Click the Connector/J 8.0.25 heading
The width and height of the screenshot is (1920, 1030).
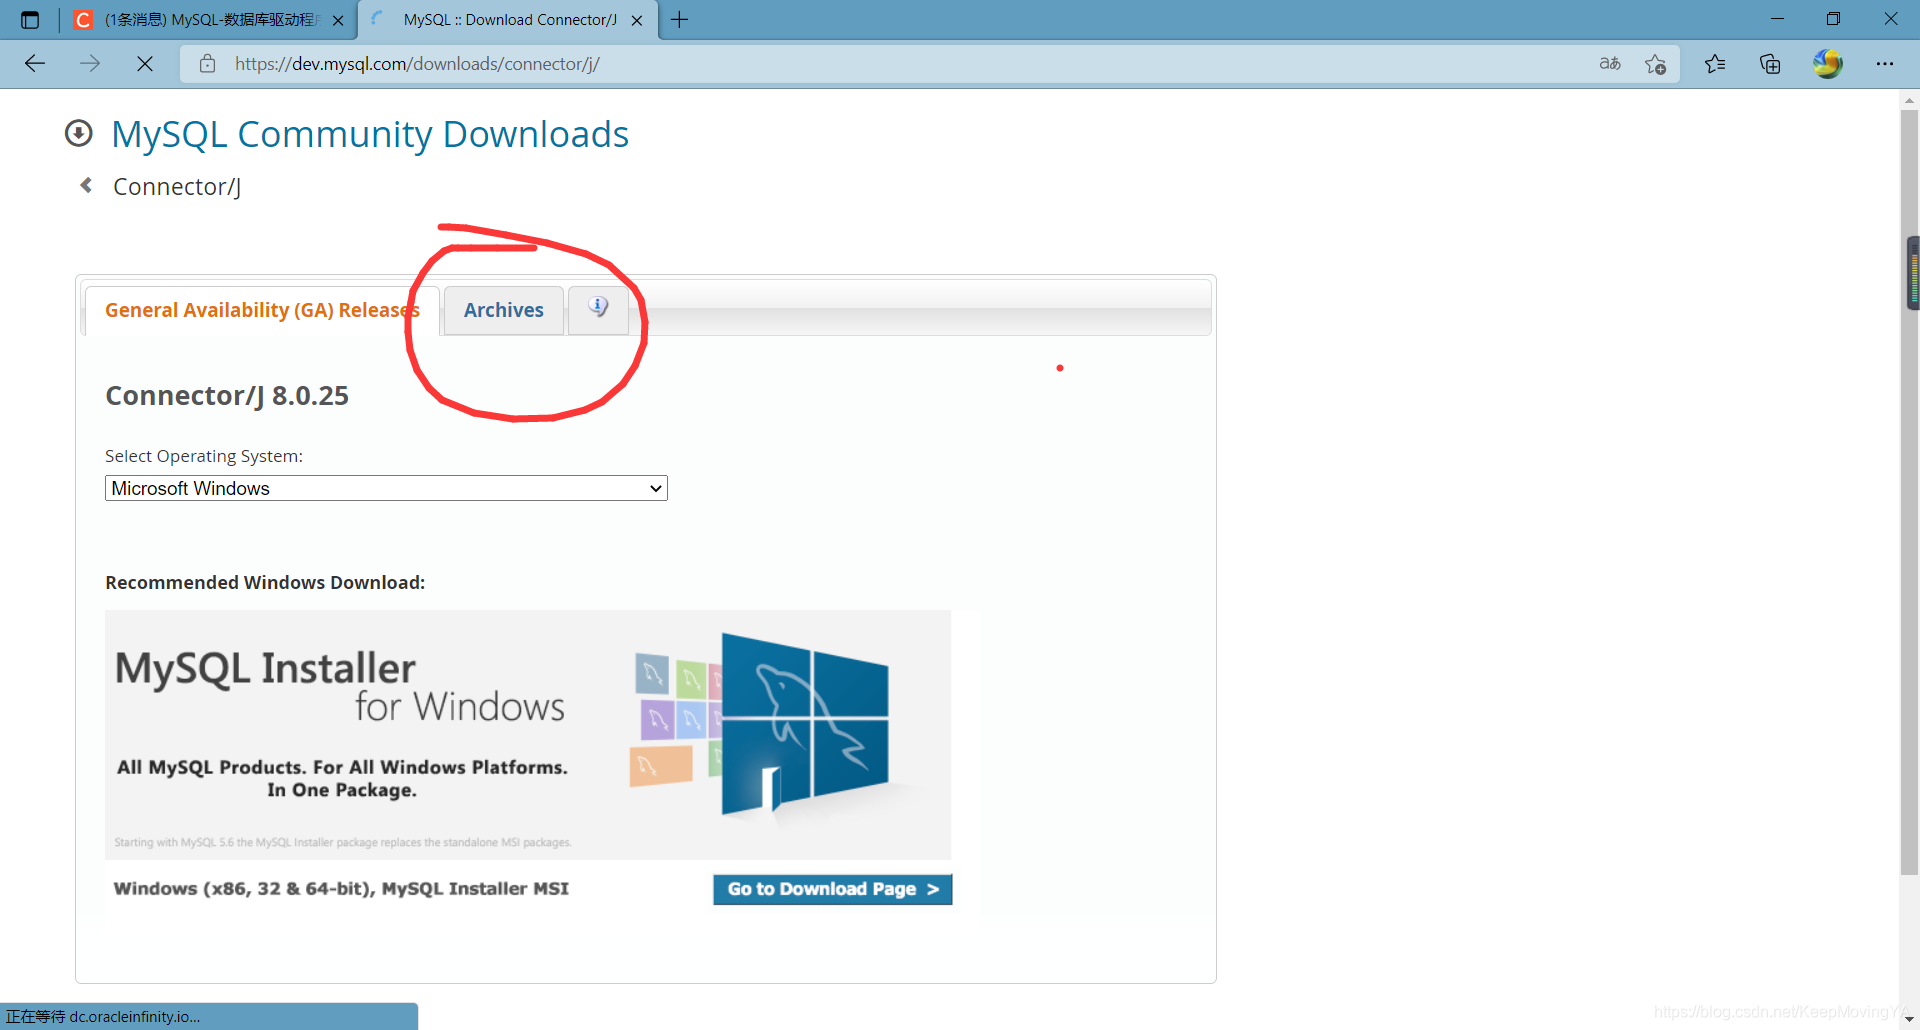[x=227, y=396]
